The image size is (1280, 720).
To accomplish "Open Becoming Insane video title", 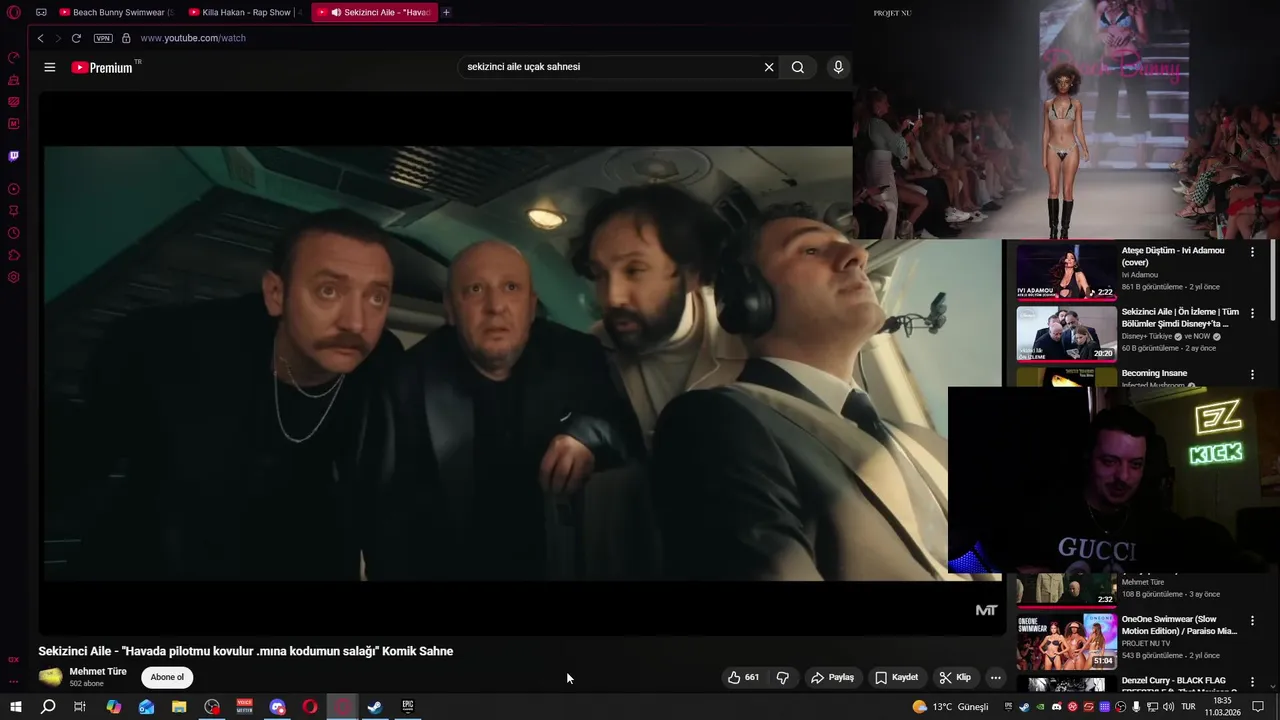I will (x=1154, y=373).
